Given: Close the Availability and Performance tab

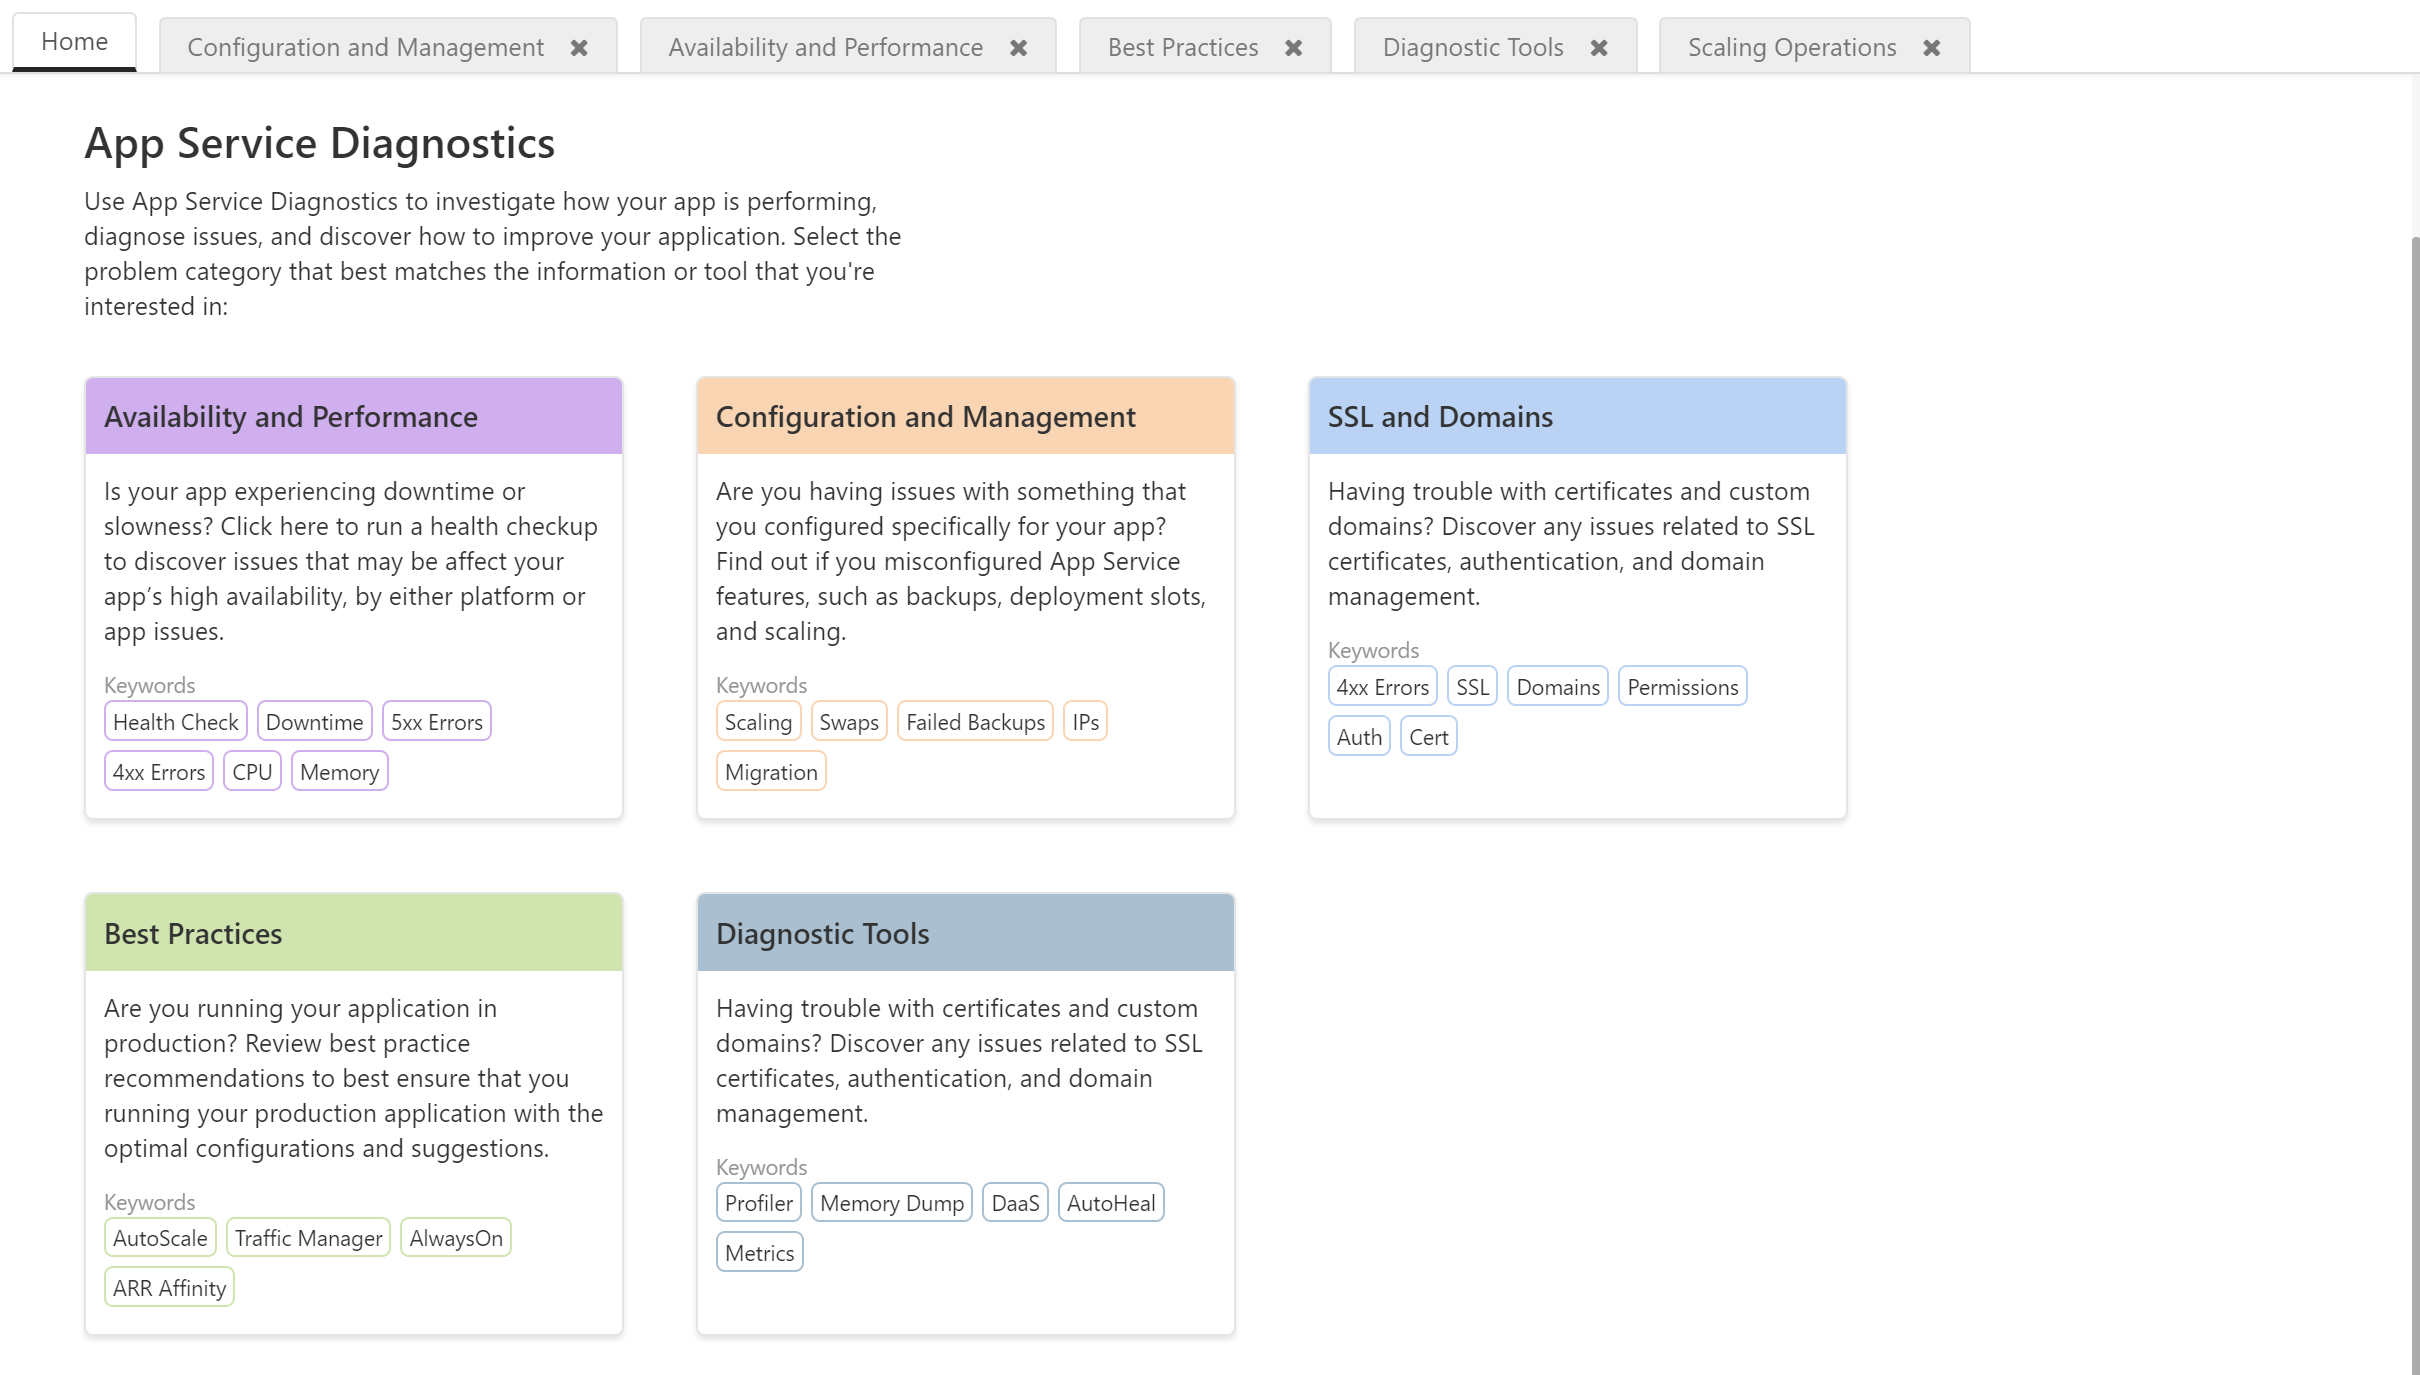Looking at the screenshot, I should [1018, 48].
